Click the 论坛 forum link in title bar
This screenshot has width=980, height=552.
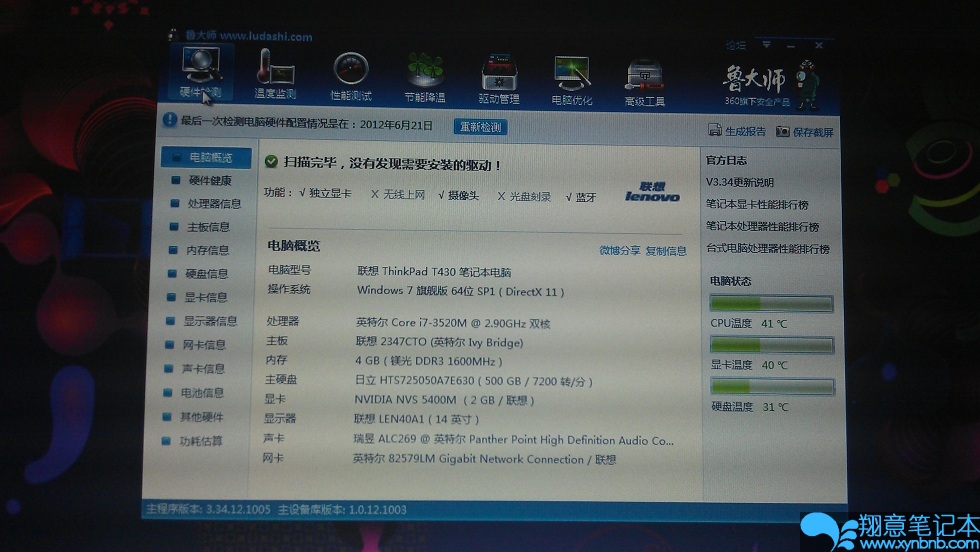[x=736, y=45]
